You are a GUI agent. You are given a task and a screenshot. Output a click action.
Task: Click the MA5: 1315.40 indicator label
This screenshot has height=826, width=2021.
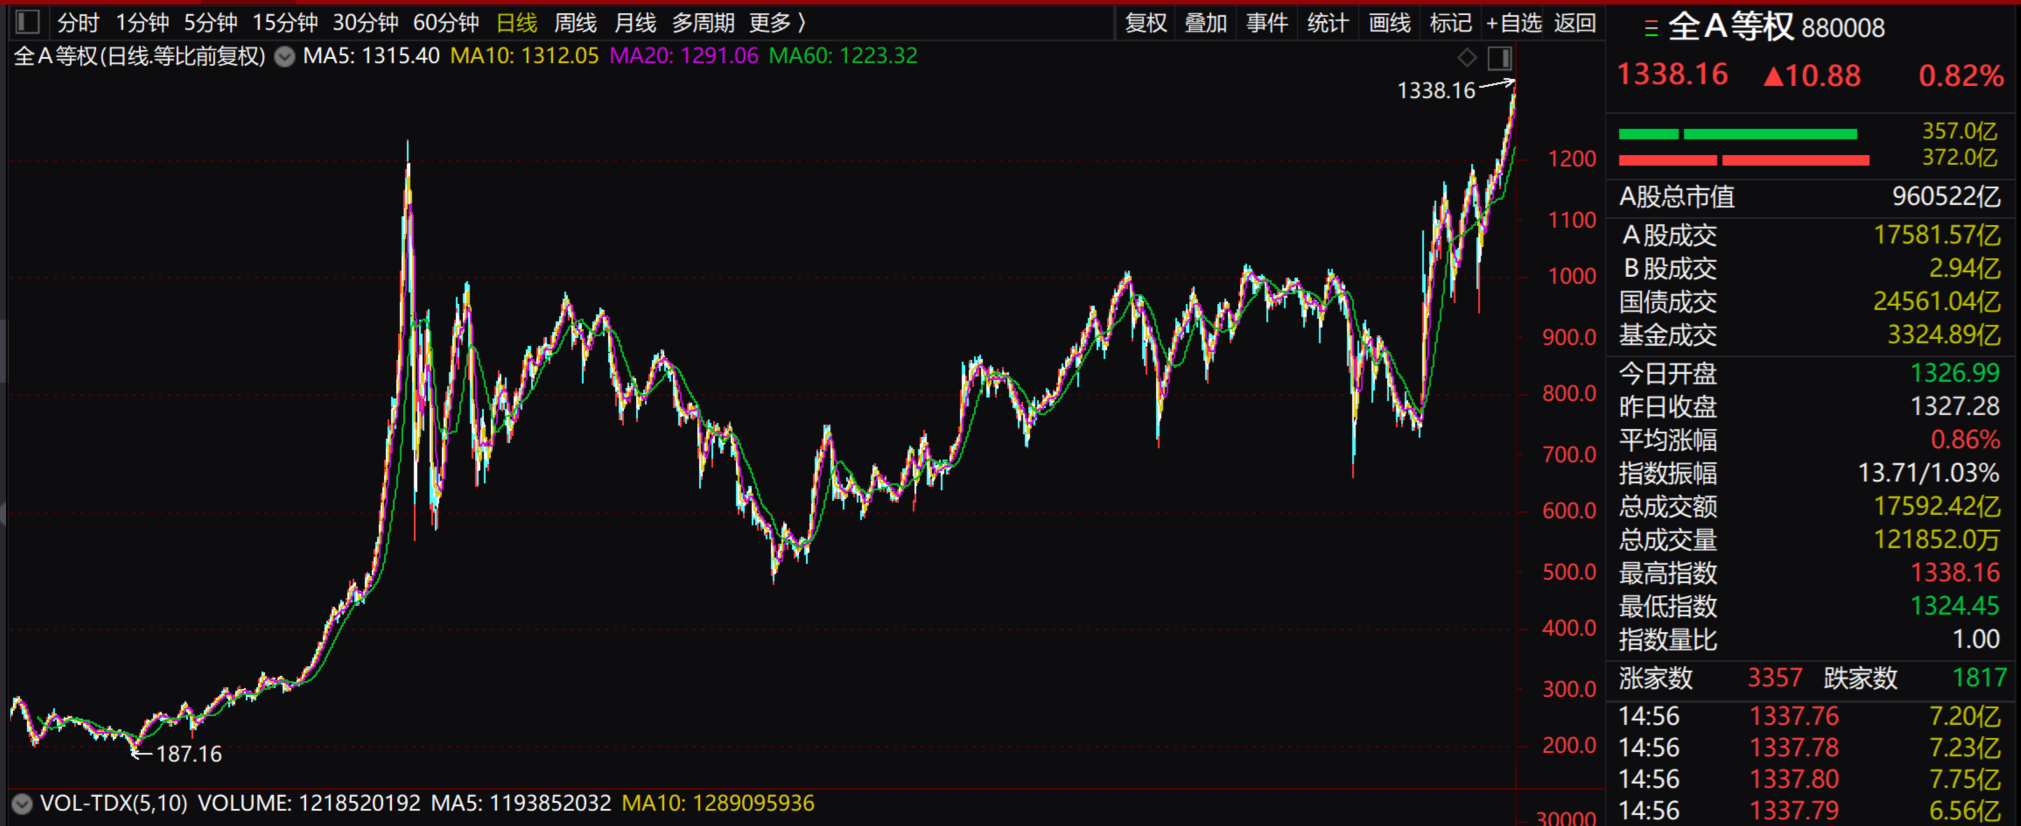[371, 56]
